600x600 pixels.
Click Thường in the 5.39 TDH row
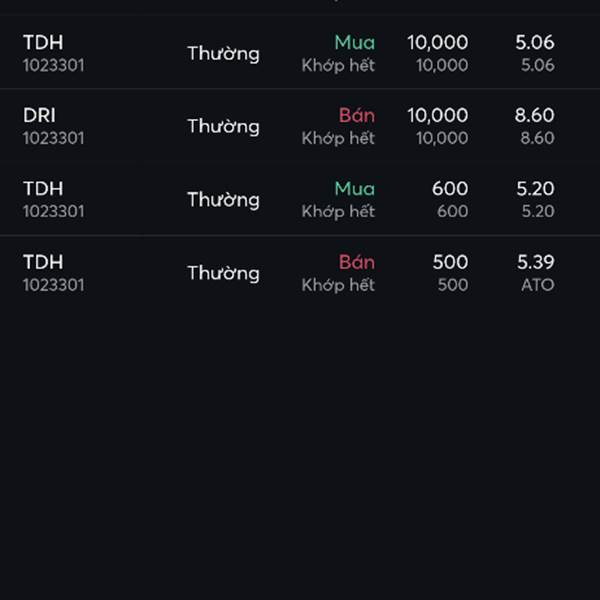(223, 273)
